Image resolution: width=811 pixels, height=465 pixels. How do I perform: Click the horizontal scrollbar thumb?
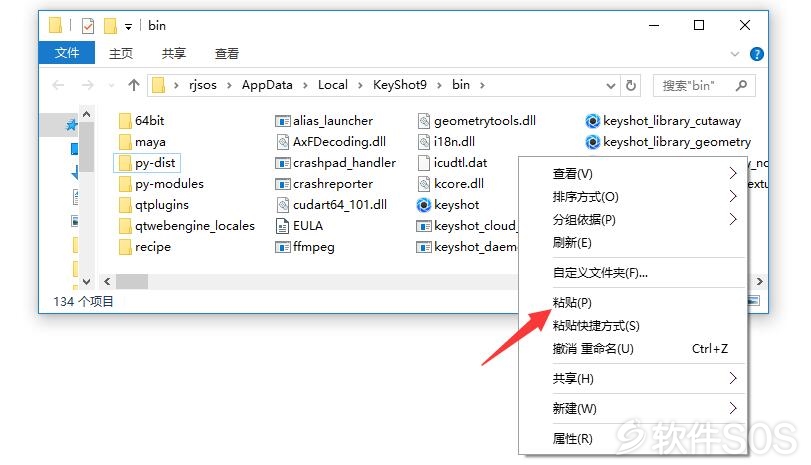tap(132, 281)
